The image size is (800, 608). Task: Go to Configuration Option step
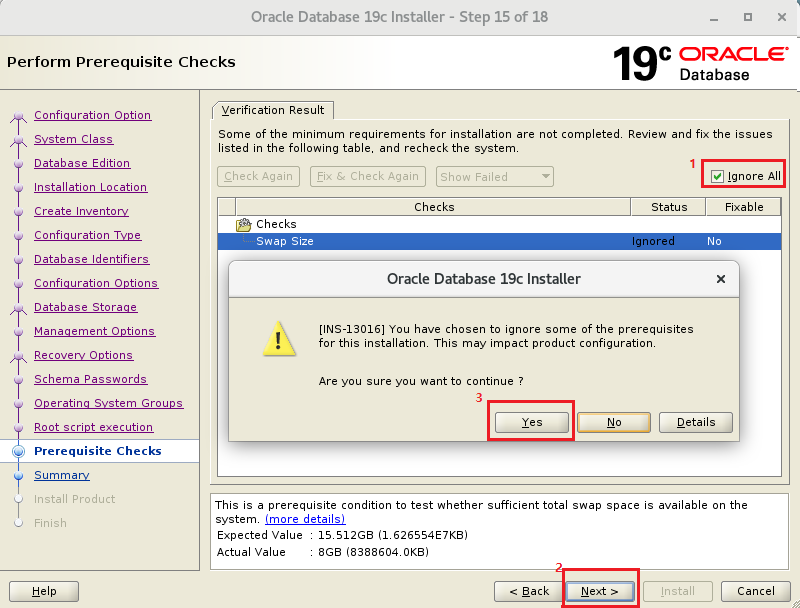pos(92,115)
